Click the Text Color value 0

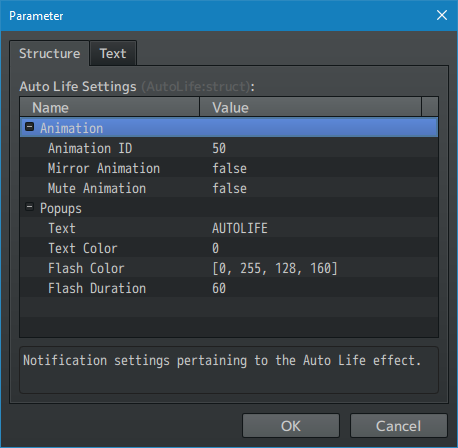coord(216,248)
